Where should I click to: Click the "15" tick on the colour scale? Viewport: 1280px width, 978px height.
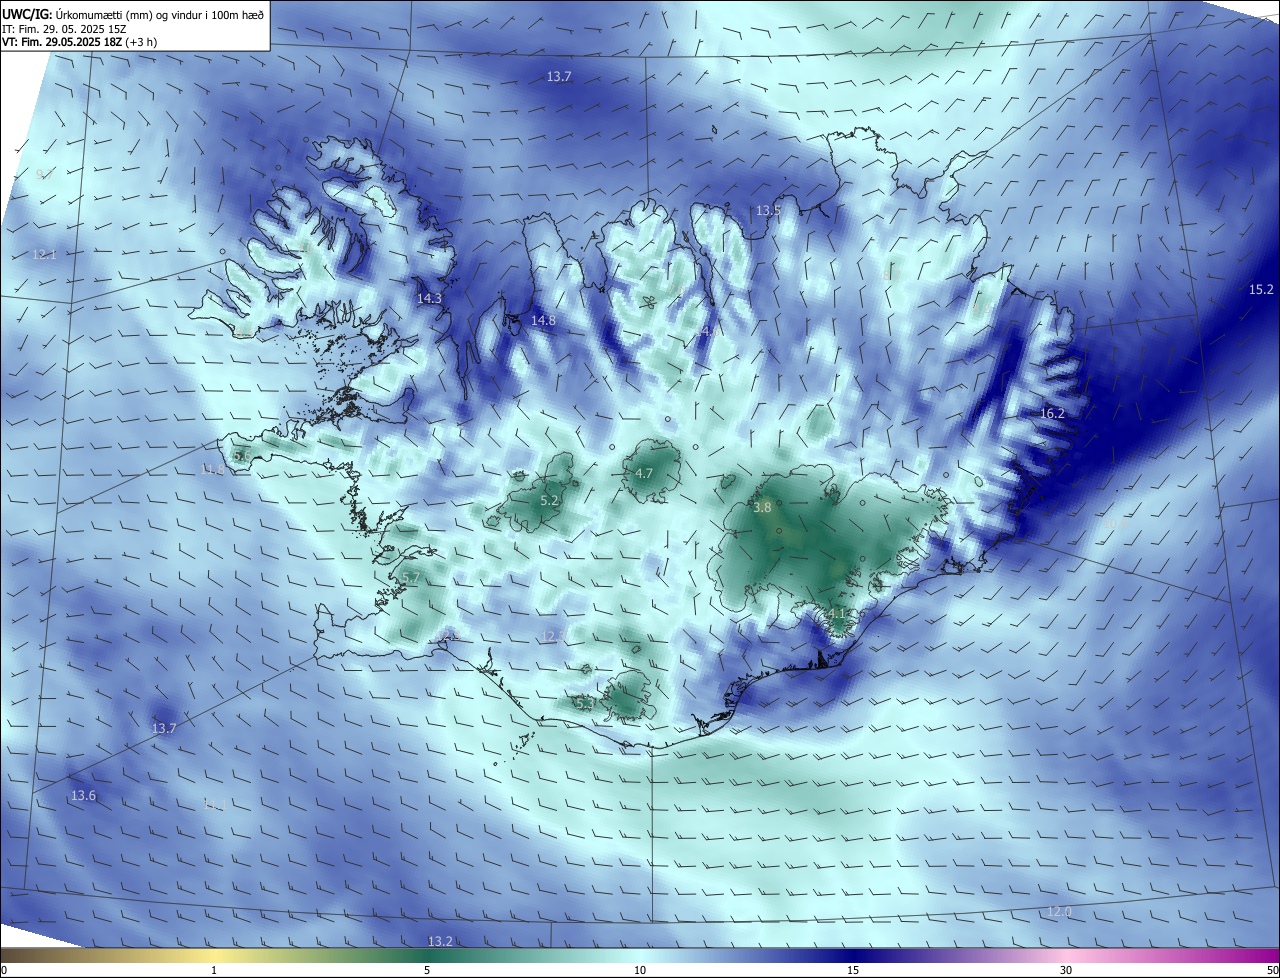pyautogui.click(x=853, y=970)
